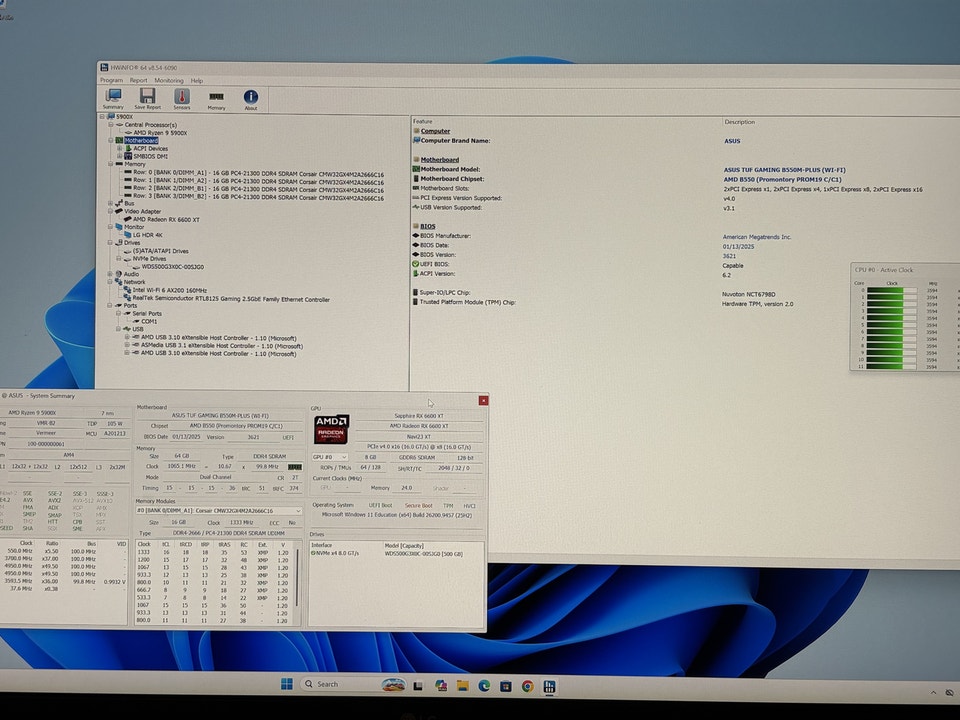Expand the ASMedia USB 3.1 Host Controller node
Screen dimensions: 960x720
(127, 346)
